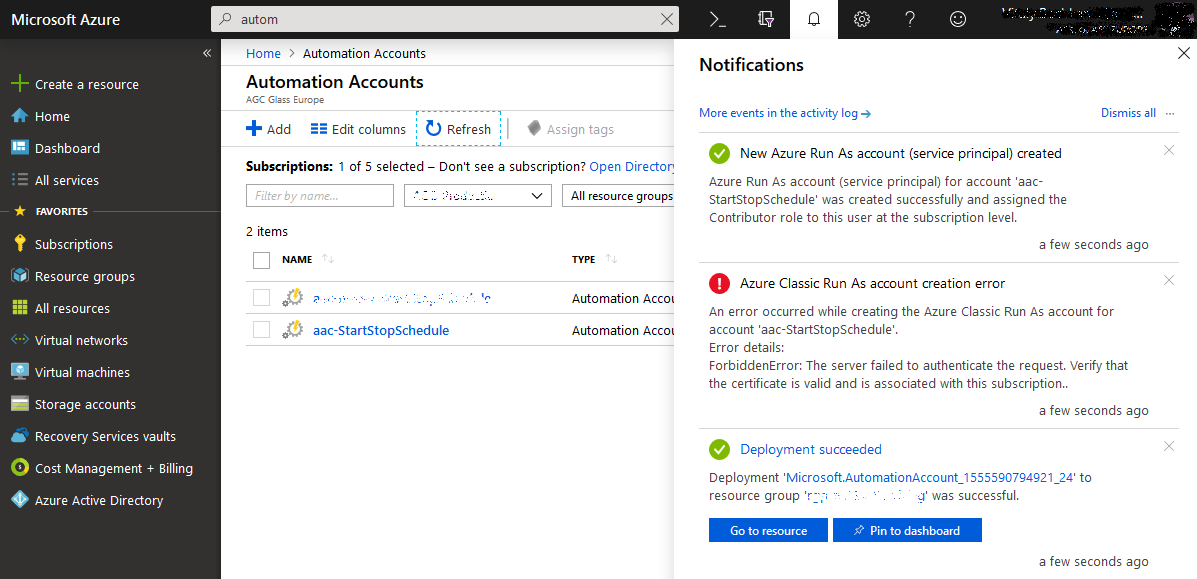Open Virtual networks favorite
This screenshot has width=1197, height=579.
(x=69, y=341)
